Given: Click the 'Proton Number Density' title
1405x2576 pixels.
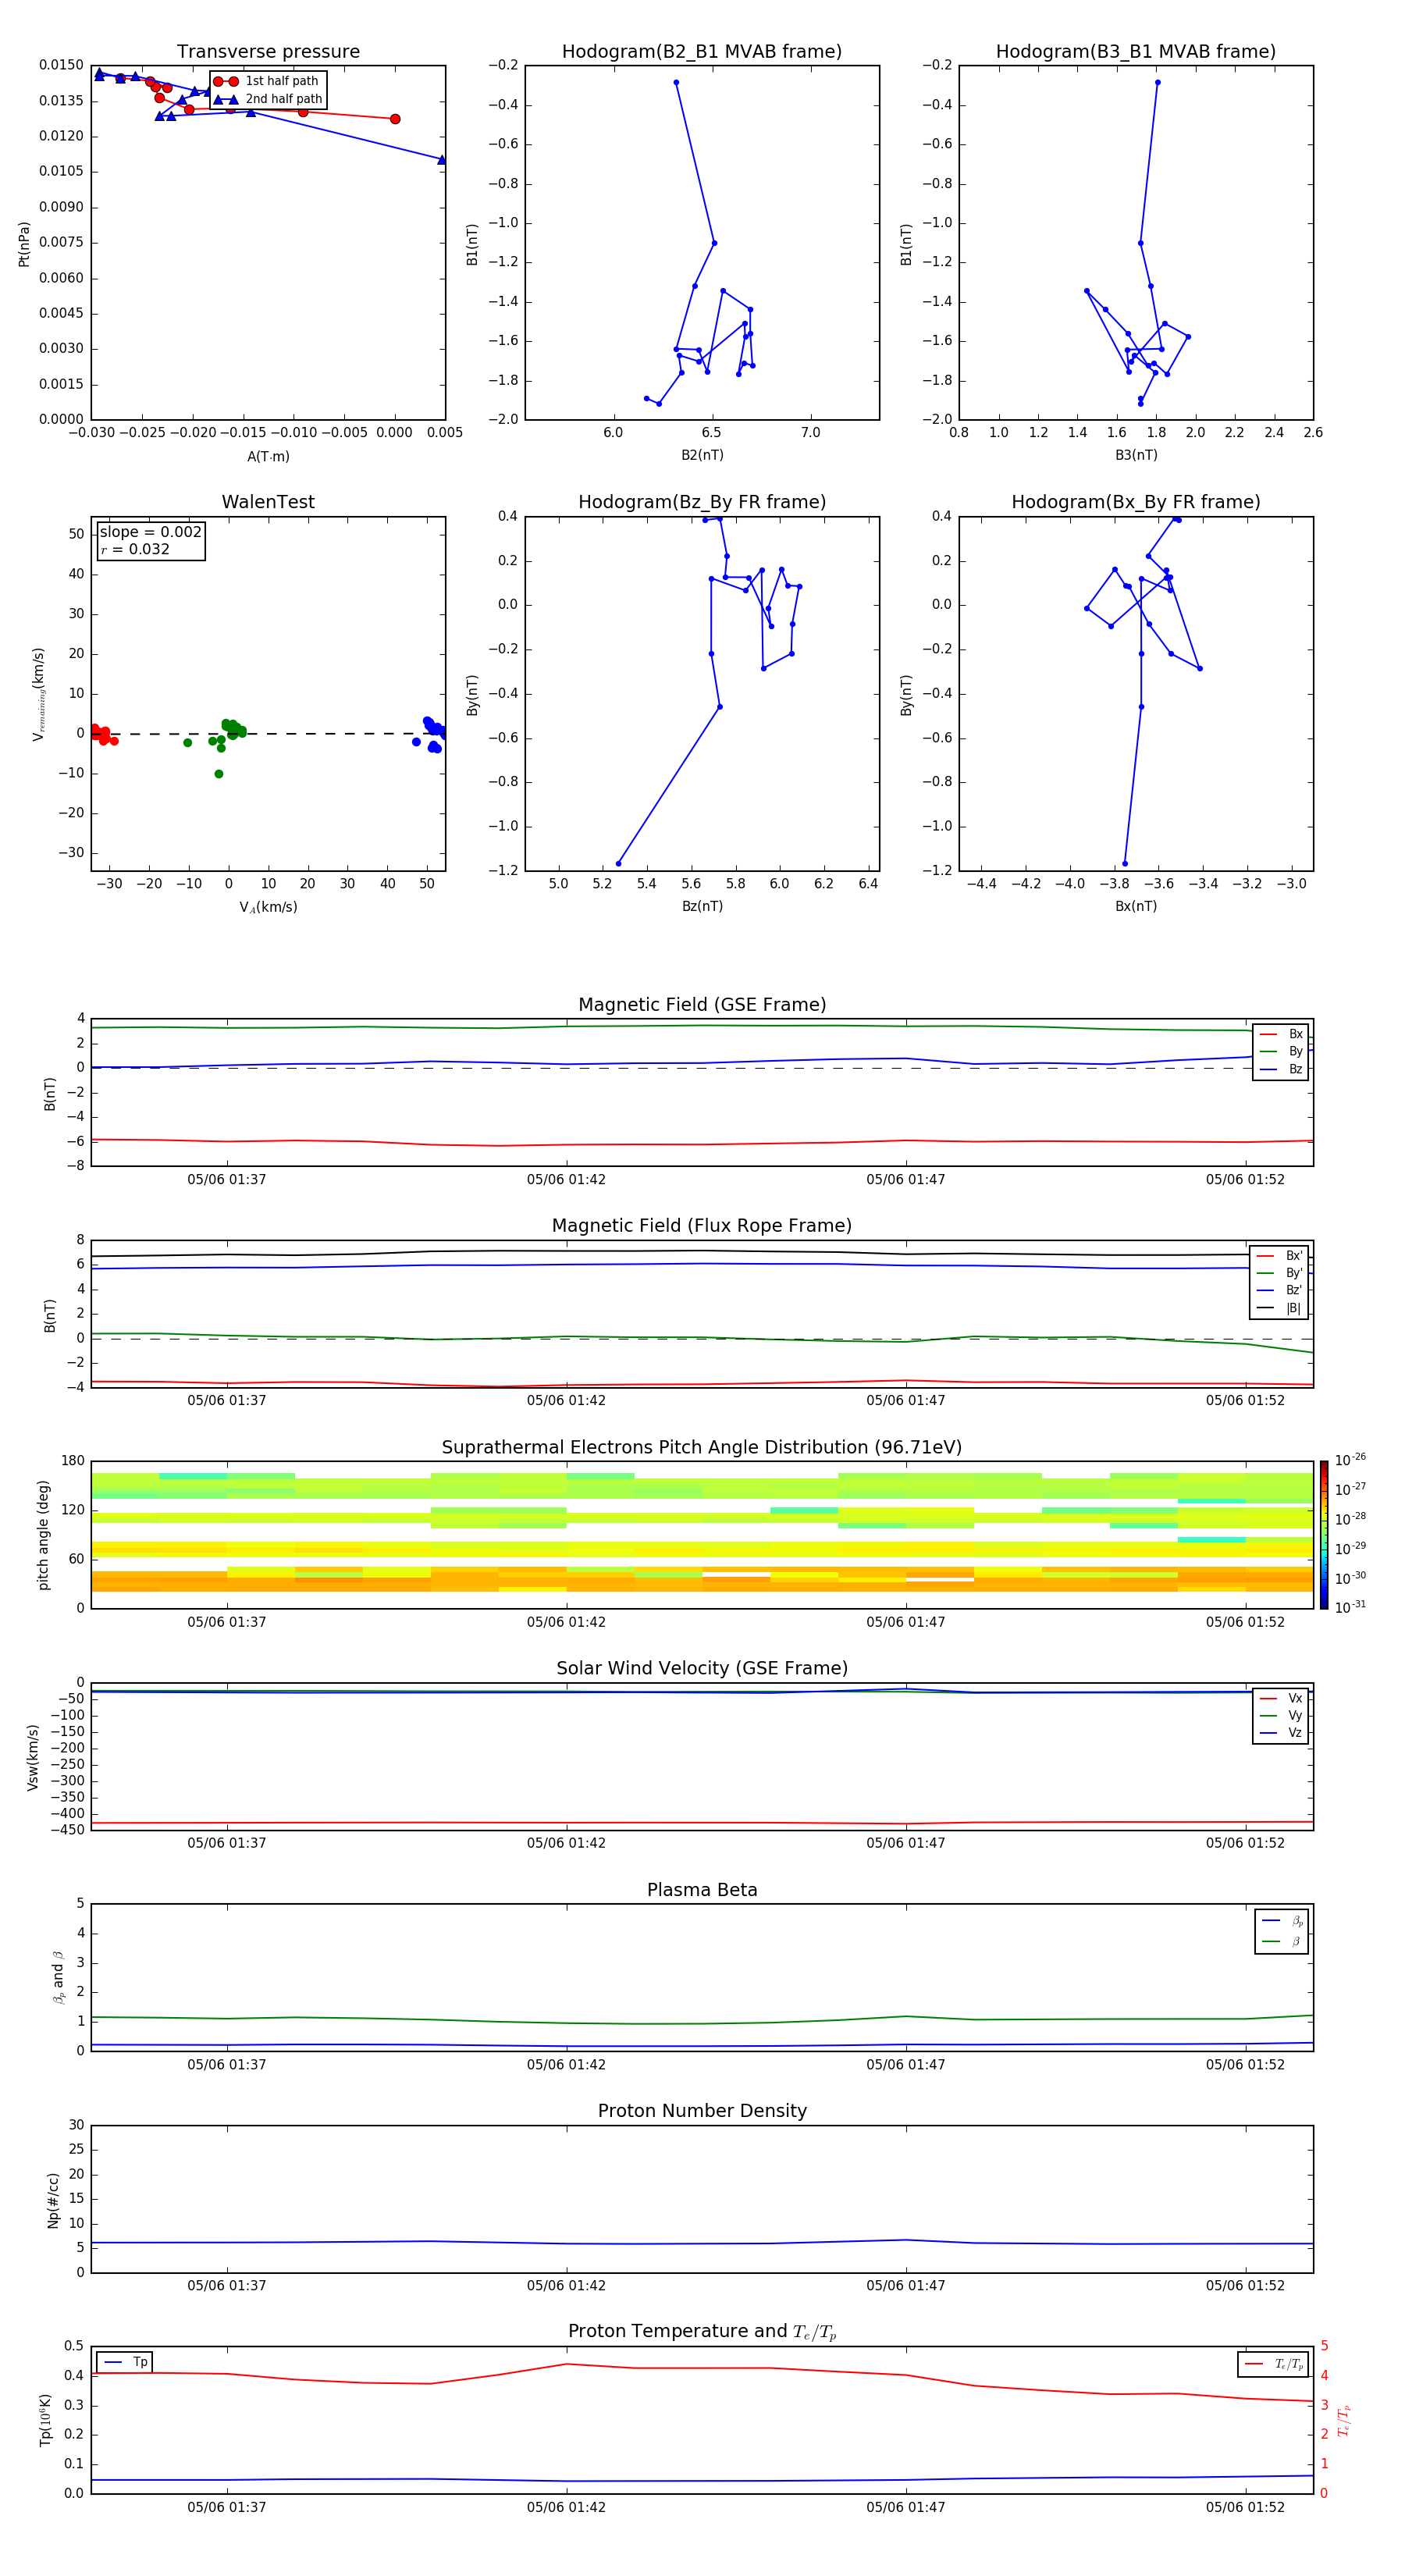Looking at the screenshot, I should click(x=702, y=2111).
